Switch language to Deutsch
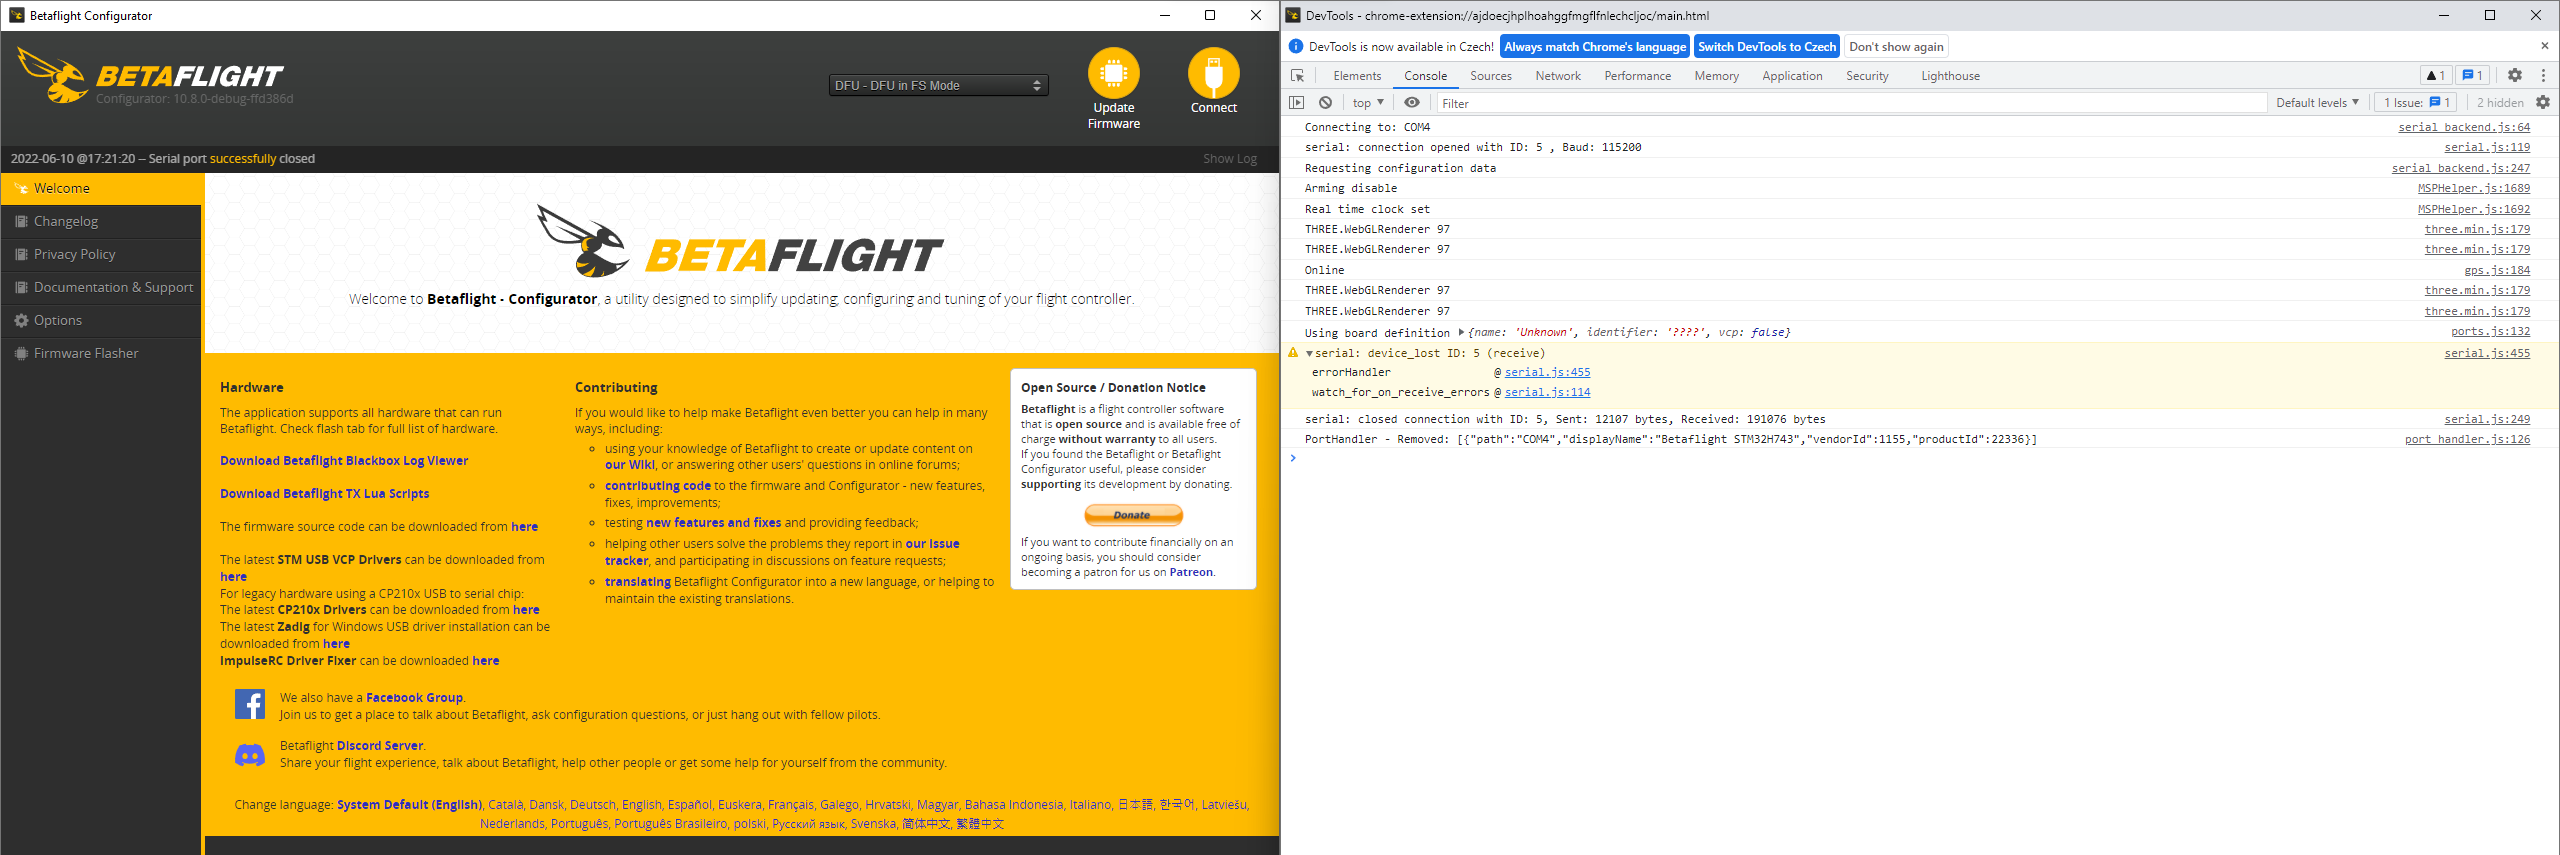 pos(593,805)
